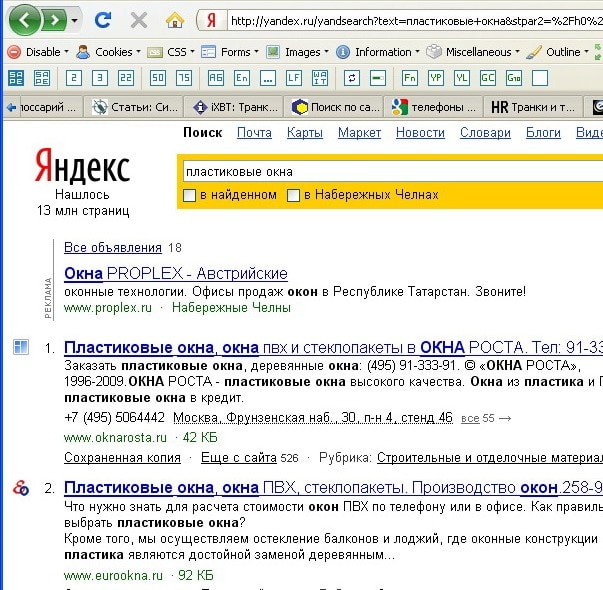
Task: Click the 'Сохраненная копия' link
Action: pos(122,457)
